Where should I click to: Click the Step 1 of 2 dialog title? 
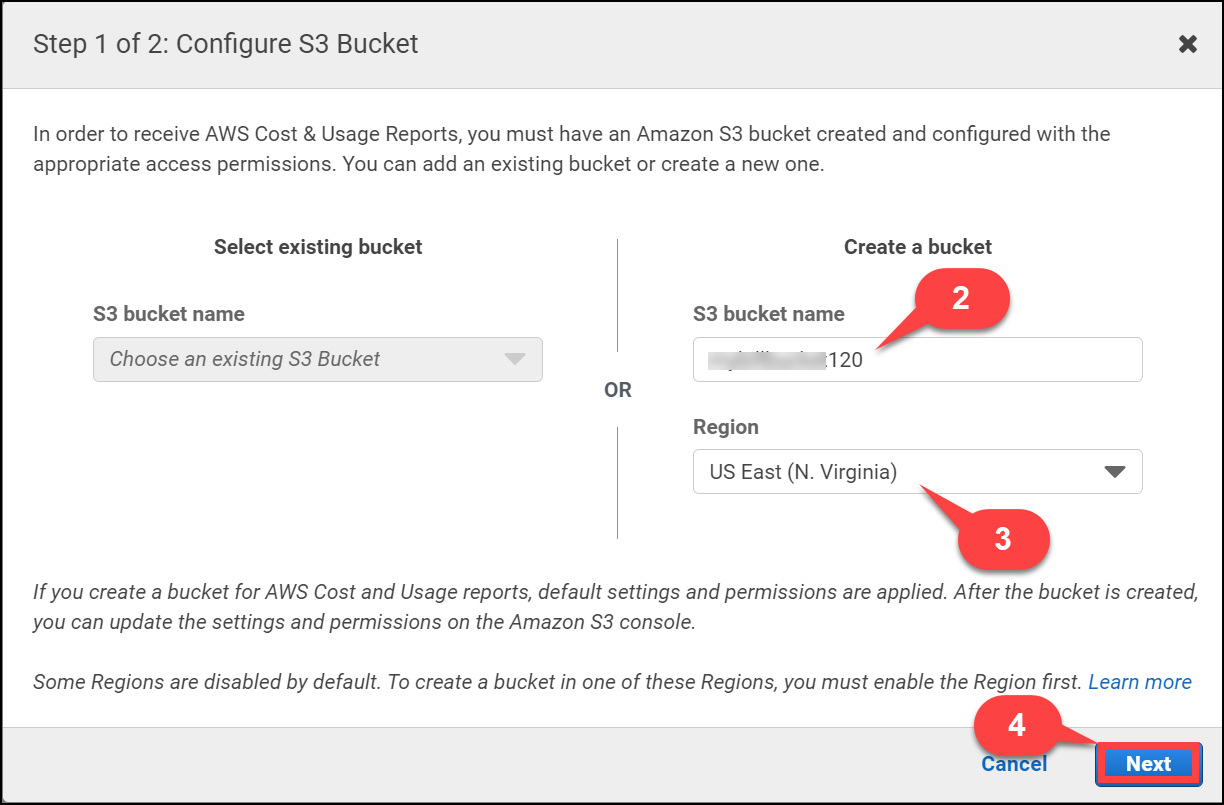click(x=226, y=44)
